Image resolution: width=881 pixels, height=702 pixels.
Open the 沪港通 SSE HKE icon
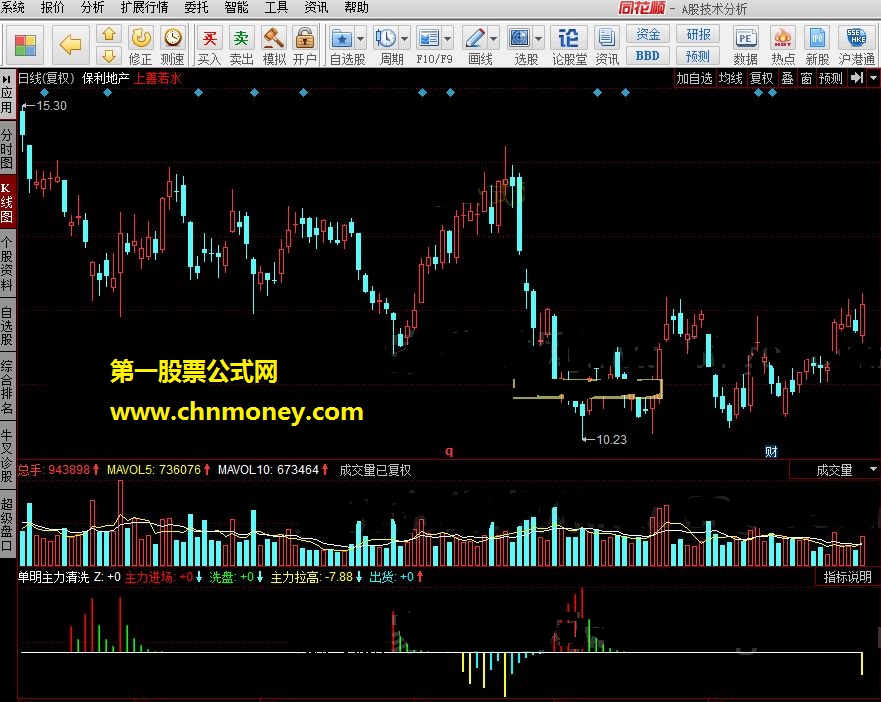click(x=856, y=46)
